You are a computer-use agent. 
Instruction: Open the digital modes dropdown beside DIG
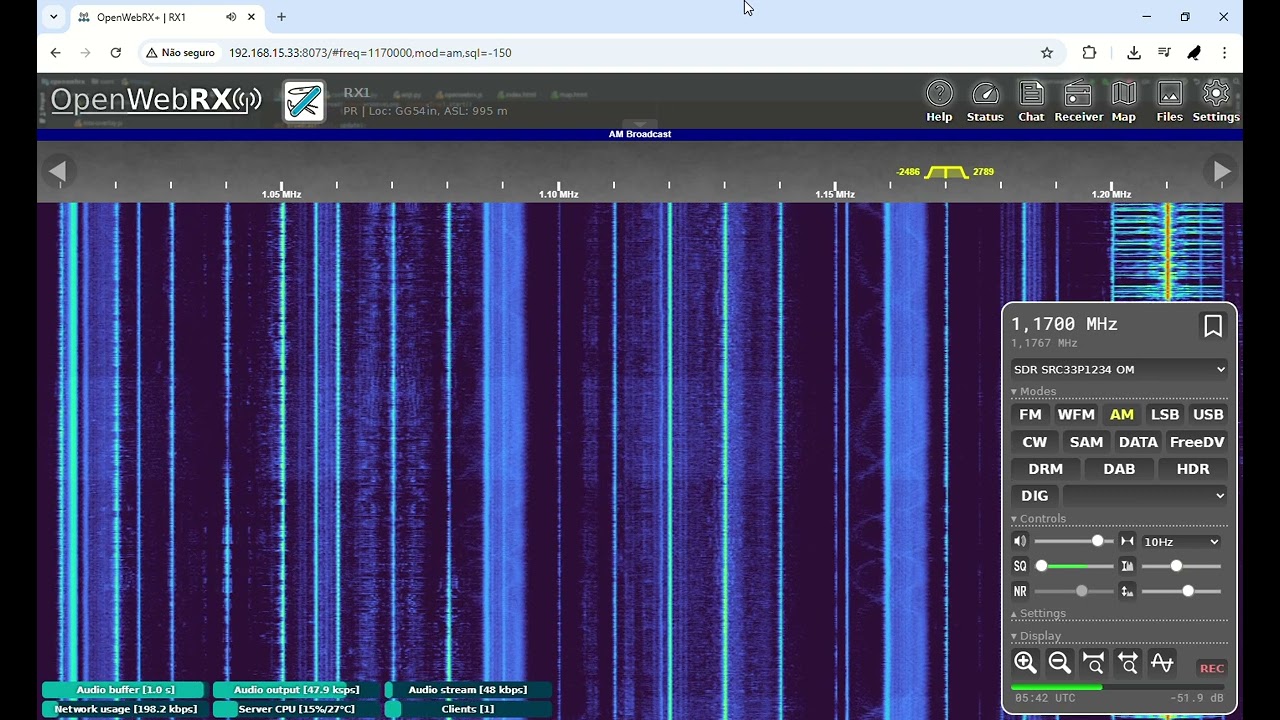(1145, 495)
